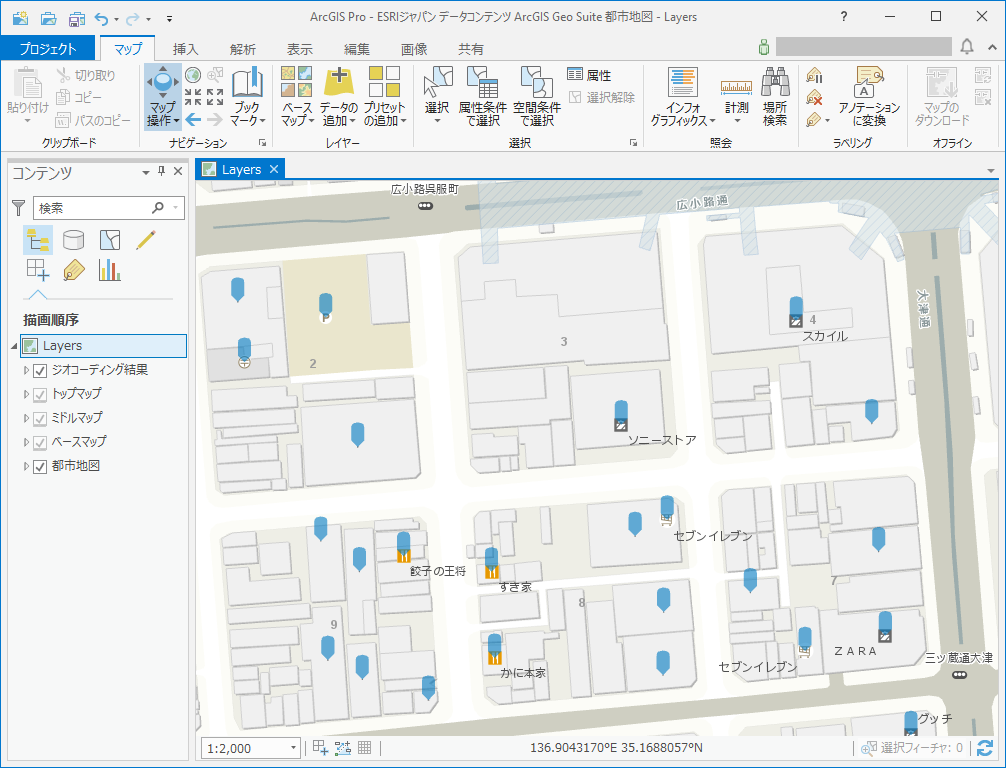Viewport: 1006px width, 768px height.
Task: Click the データの追加 (Add Data) icon
Action: 339,86
